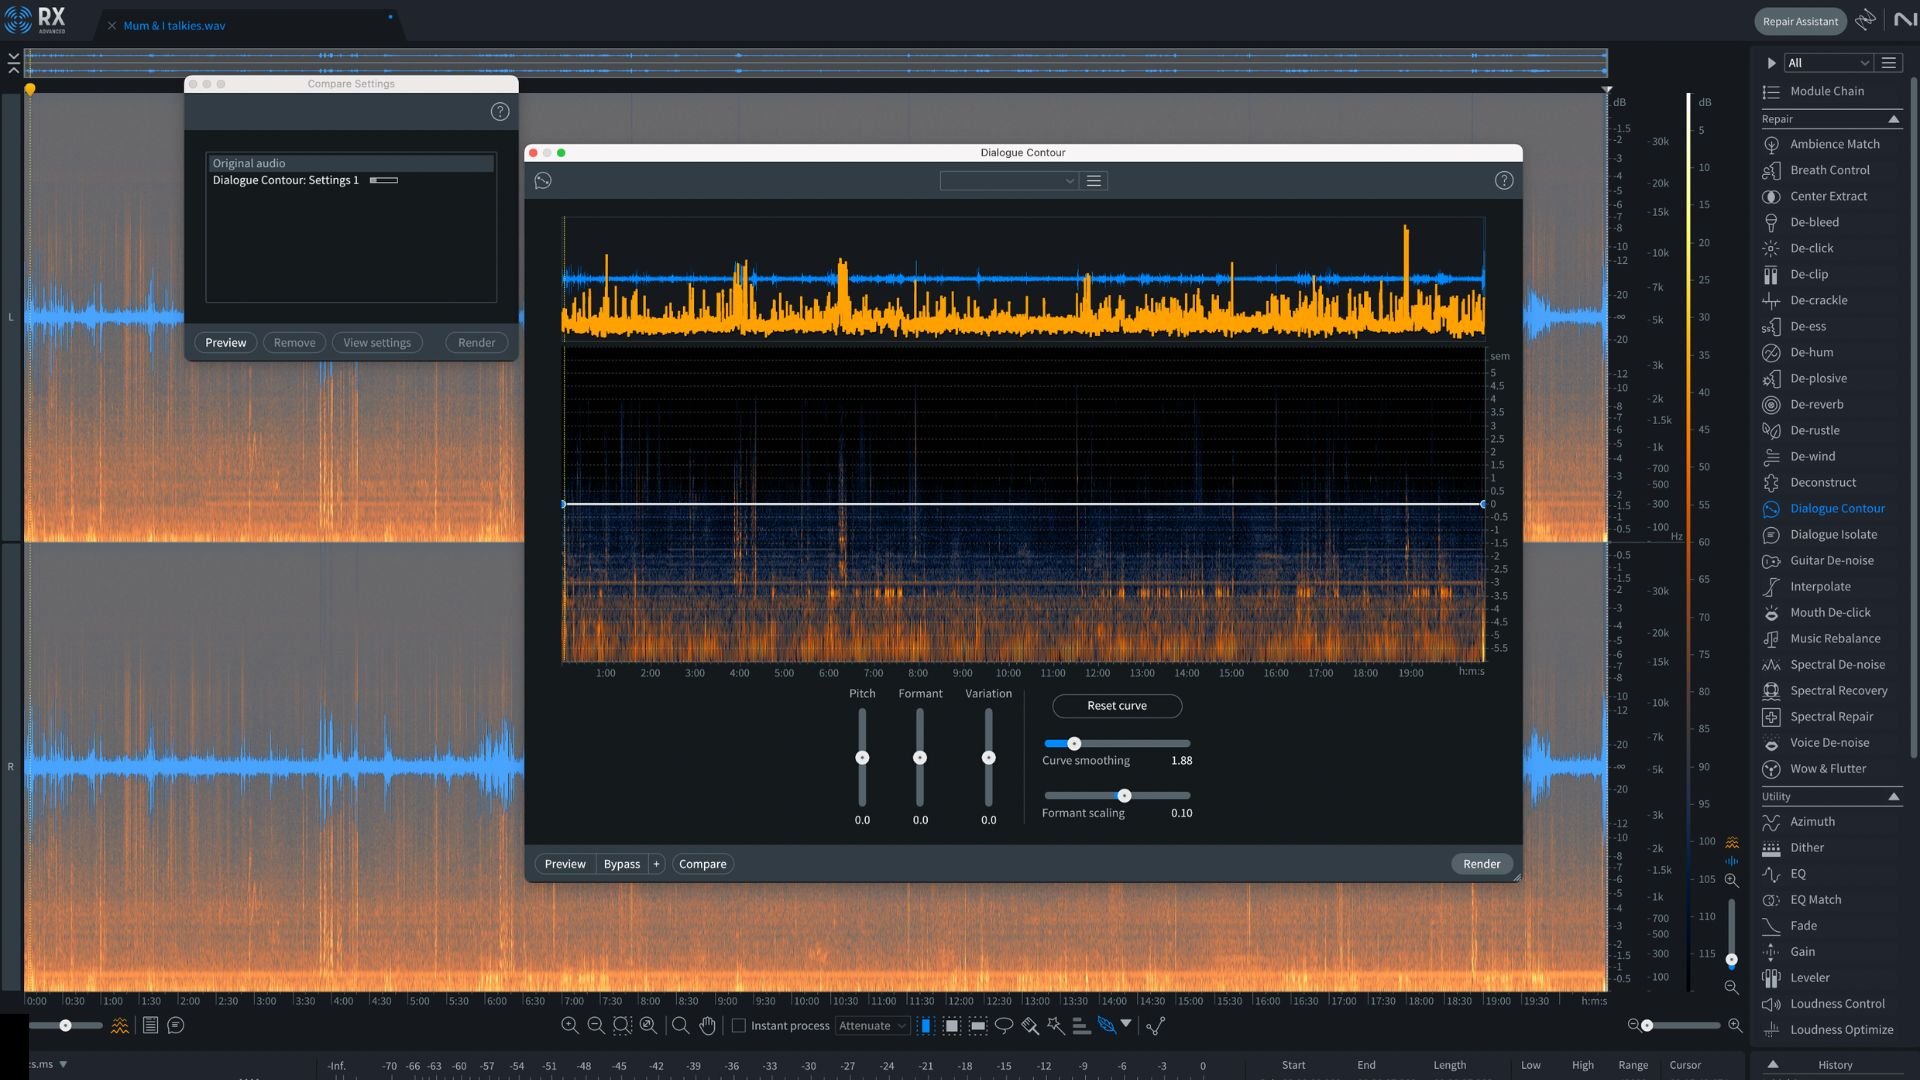Select Original audio comparison option

tap(351, 164)
